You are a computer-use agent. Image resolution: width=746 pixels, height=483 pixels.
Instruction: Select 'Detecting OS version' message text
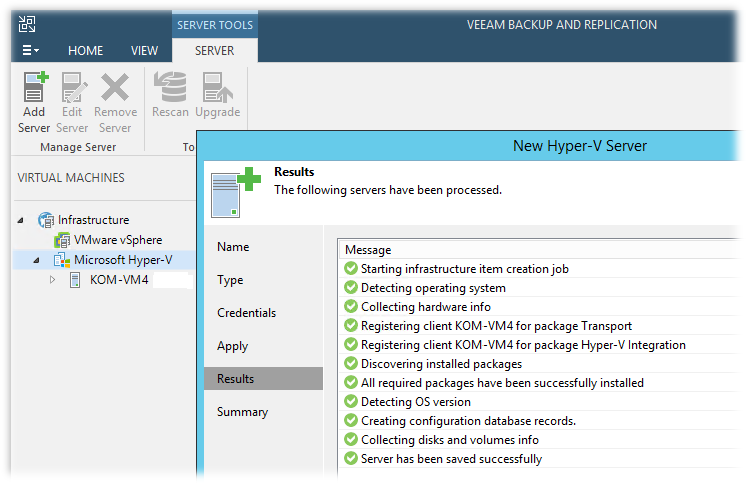(416, 402)
